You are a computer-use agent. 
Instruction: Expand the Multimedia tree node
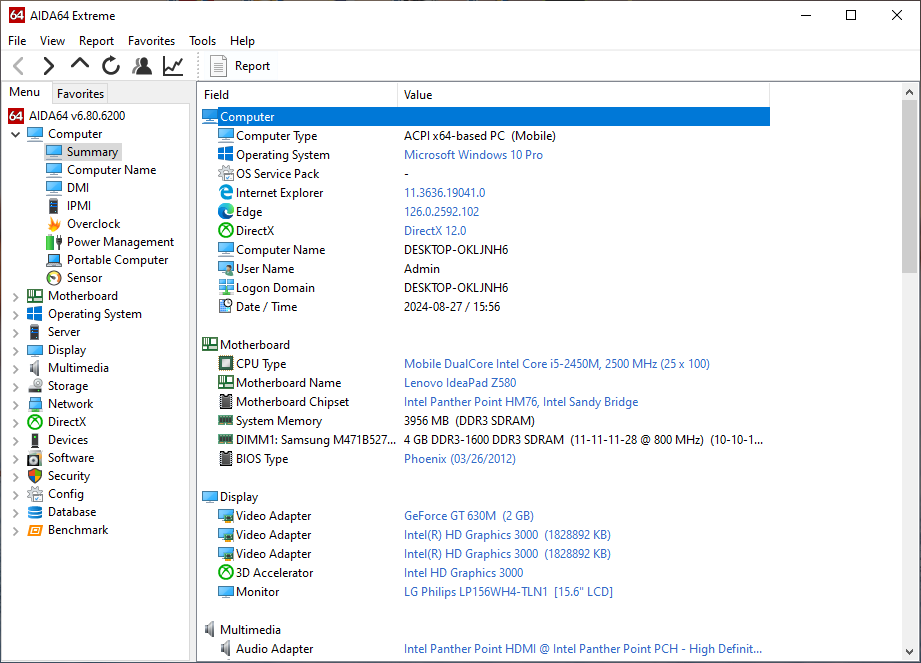pyautogui.click(x=16, y=369)
